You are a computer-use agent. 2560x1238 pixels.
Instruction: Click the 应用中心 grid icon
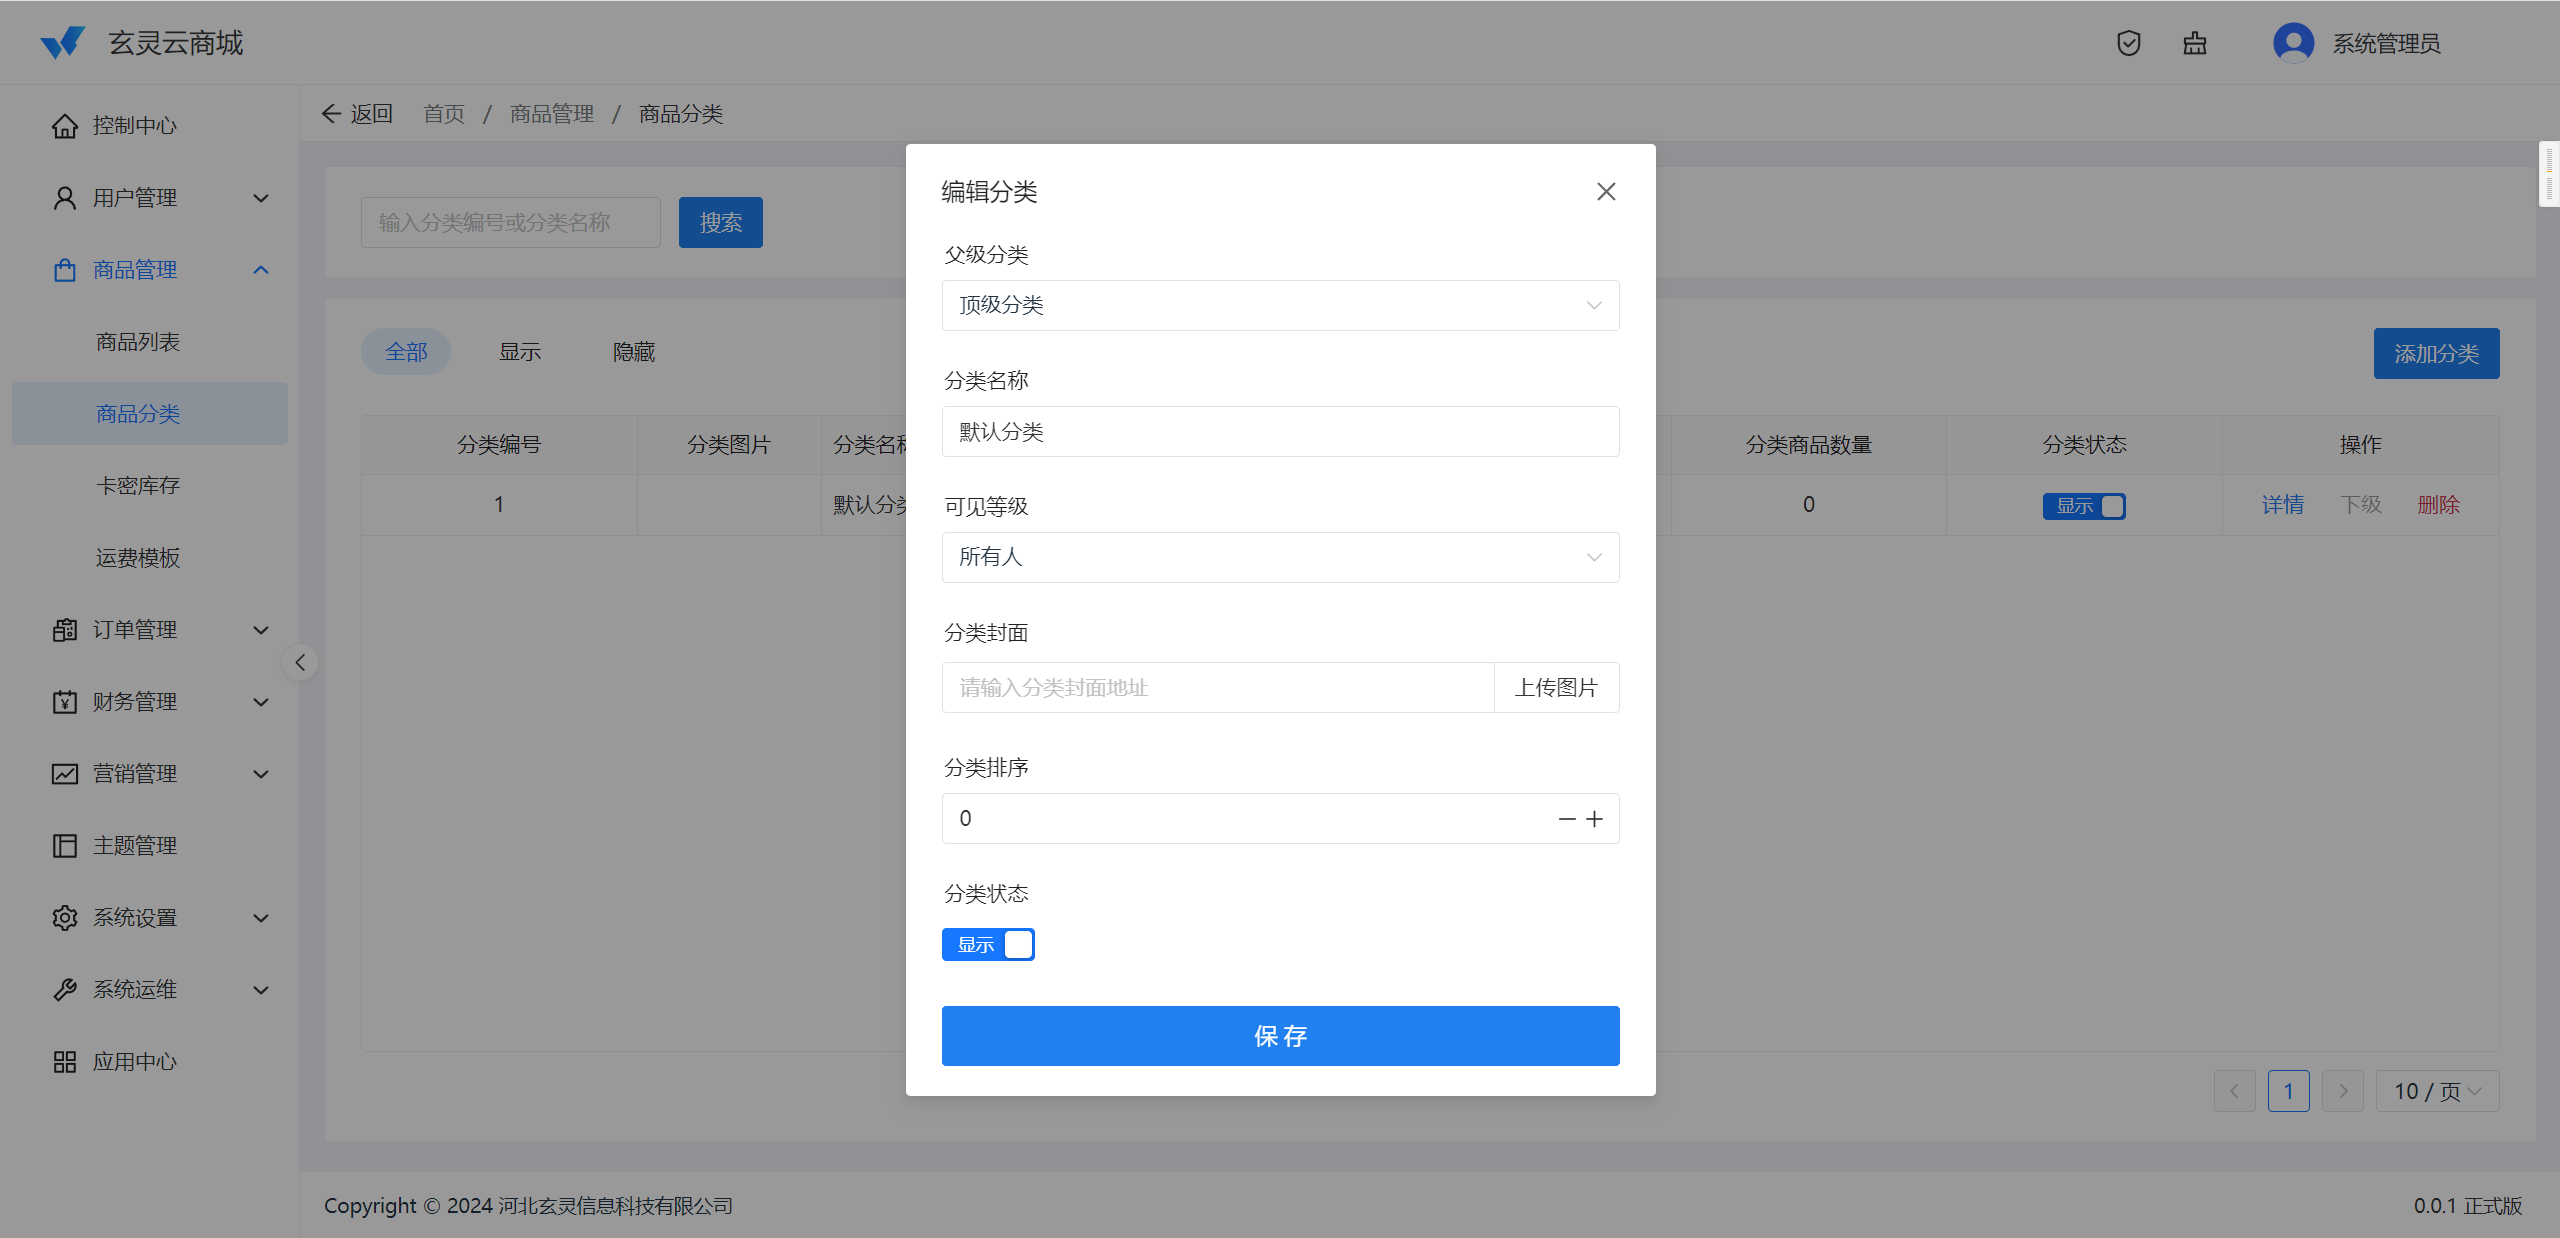click(65, 1062)
